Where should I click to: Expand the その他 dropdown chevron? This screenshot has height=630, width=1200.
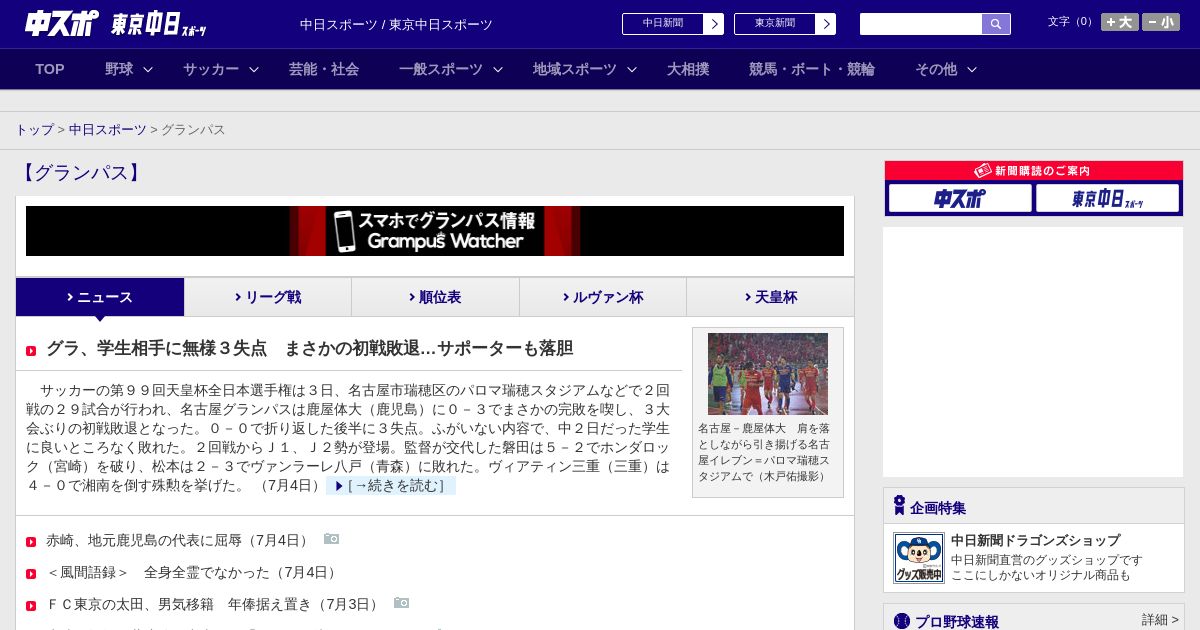tap(972, 70)
